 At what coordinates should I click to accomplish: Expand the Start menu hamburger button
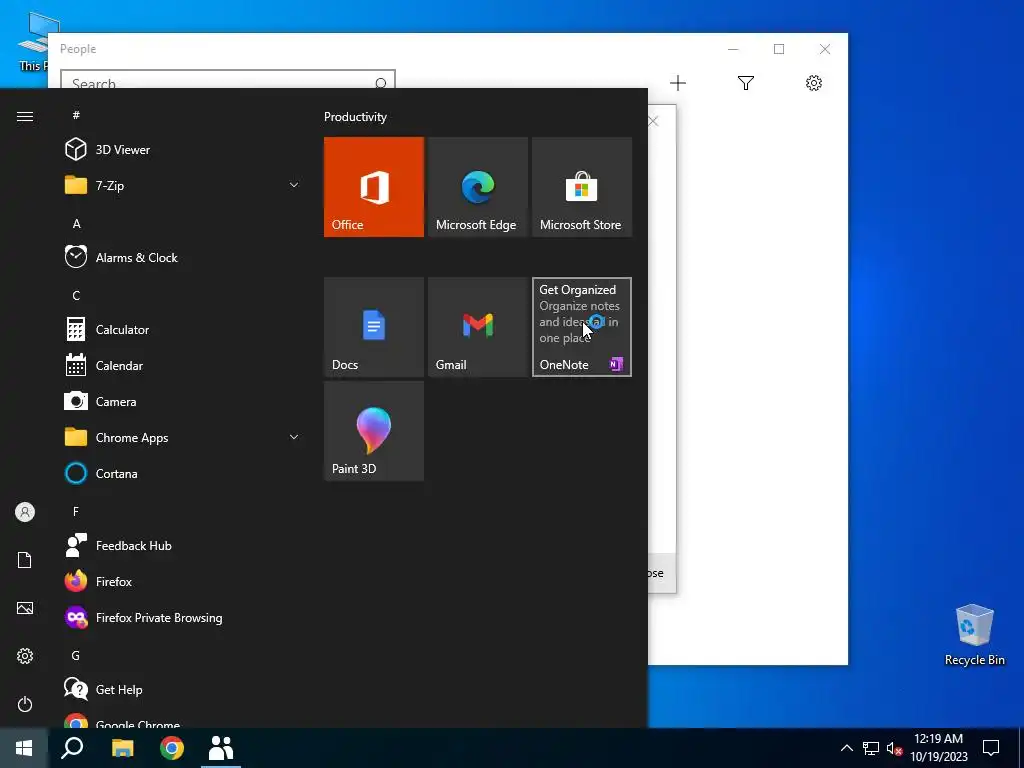(x=25, y=116)
